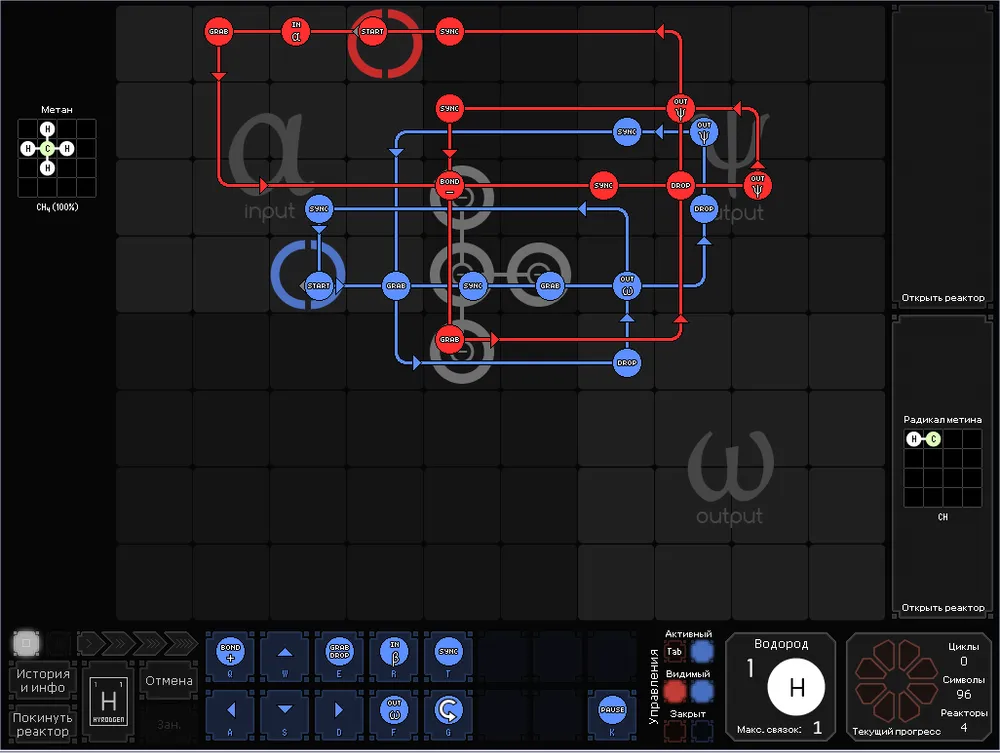Click the large white H atom circle
Viewport: 1000px width, 753px height.
click(x=797, y=687)
